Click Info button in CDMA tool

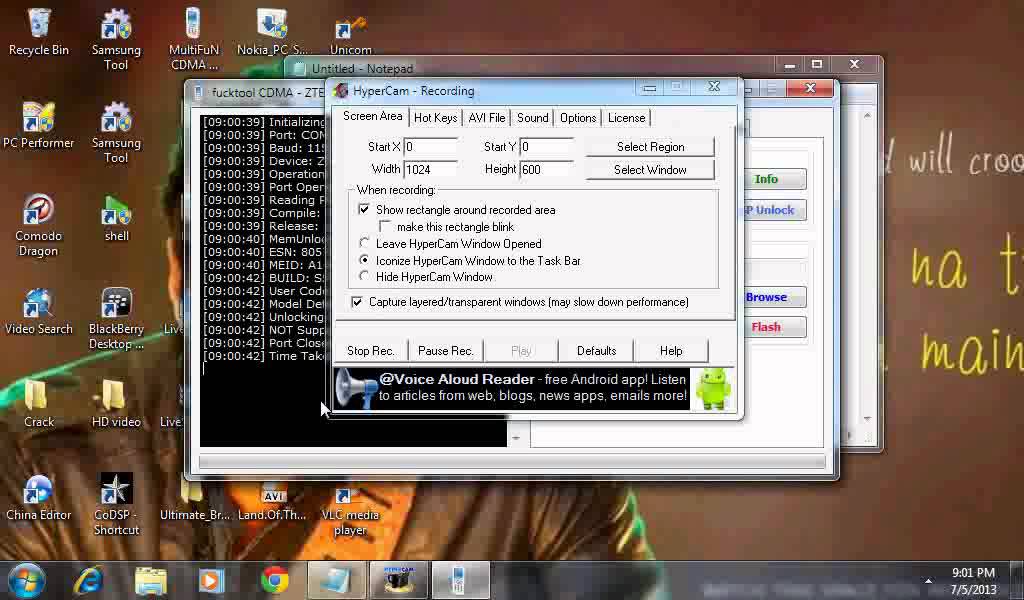pyautogui.click(x=775, y=179)
